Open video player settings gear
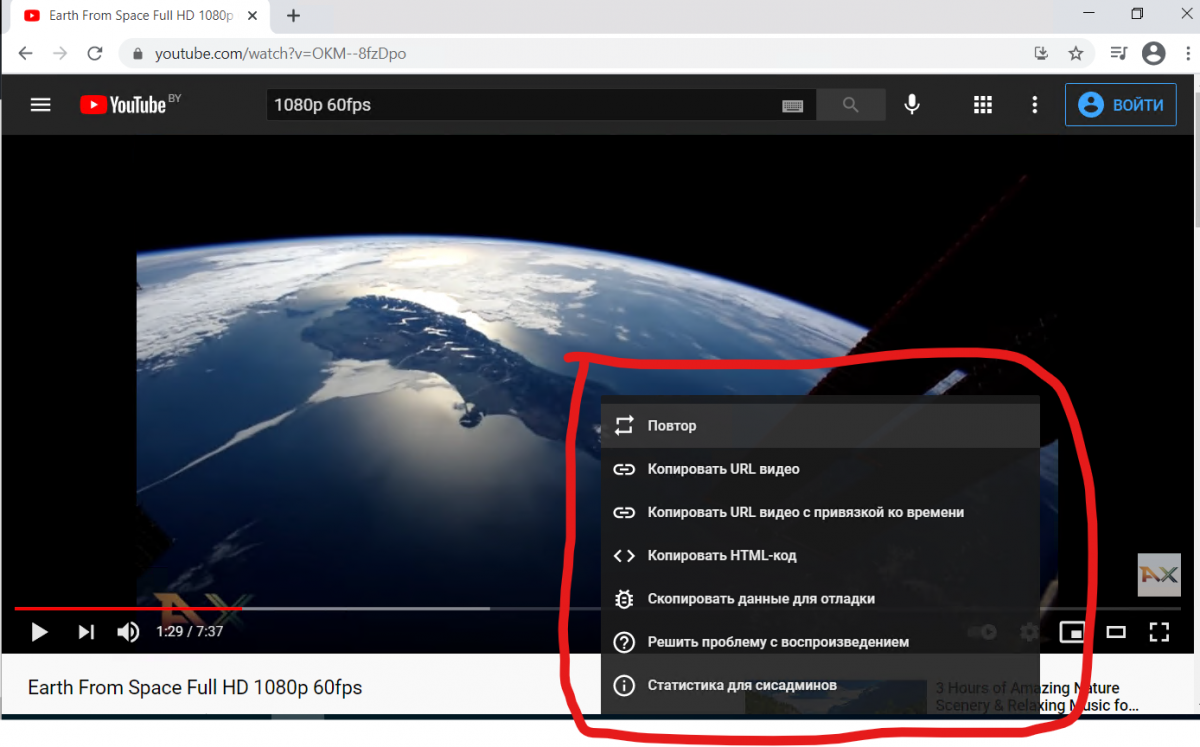This screenshot has width=1200, height=747. click(1029, 632)
